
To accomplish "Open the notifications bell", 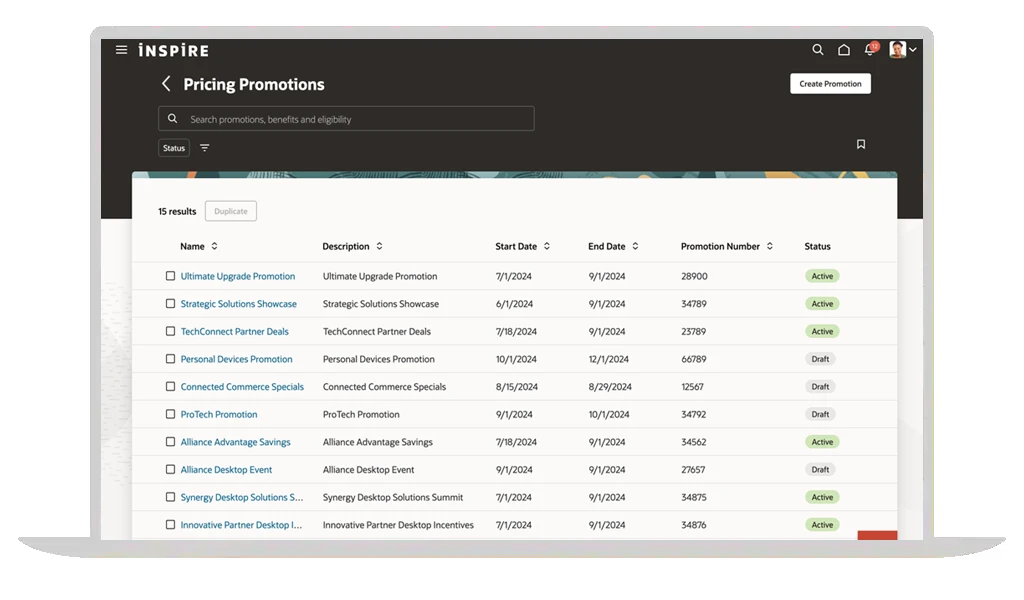I will pyautogui.click(x=869, y=50).
